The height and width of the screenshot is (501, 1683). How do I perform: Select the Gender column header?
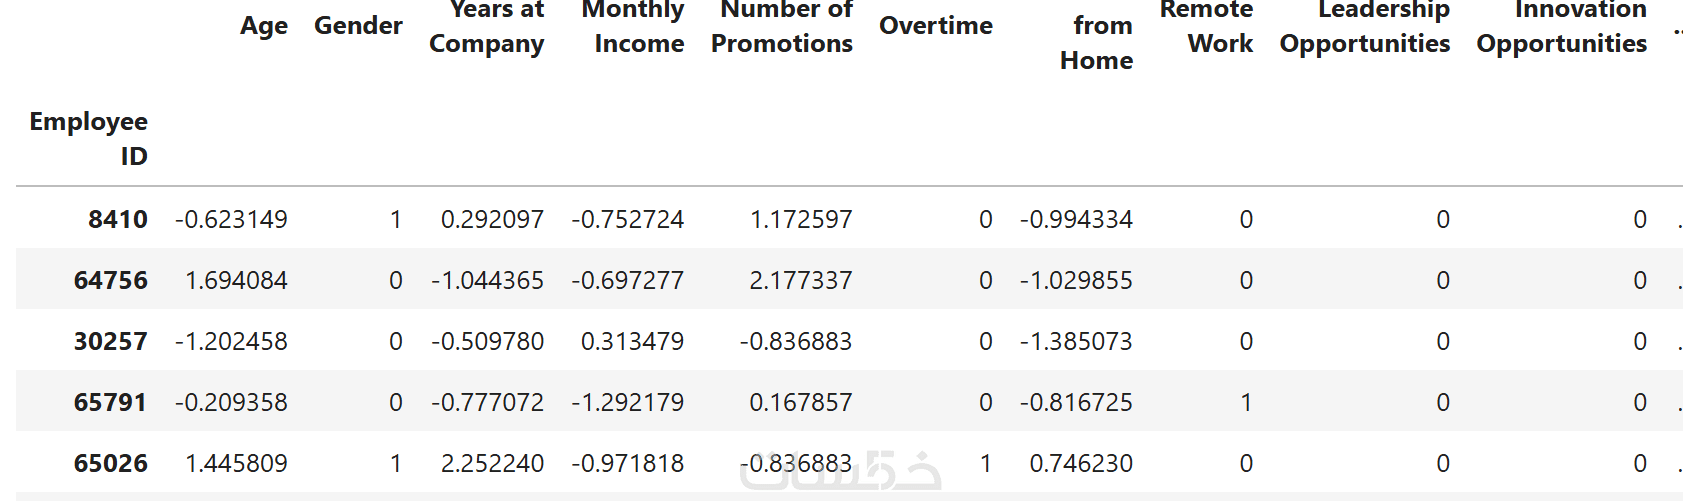click(x=358, y=26)
